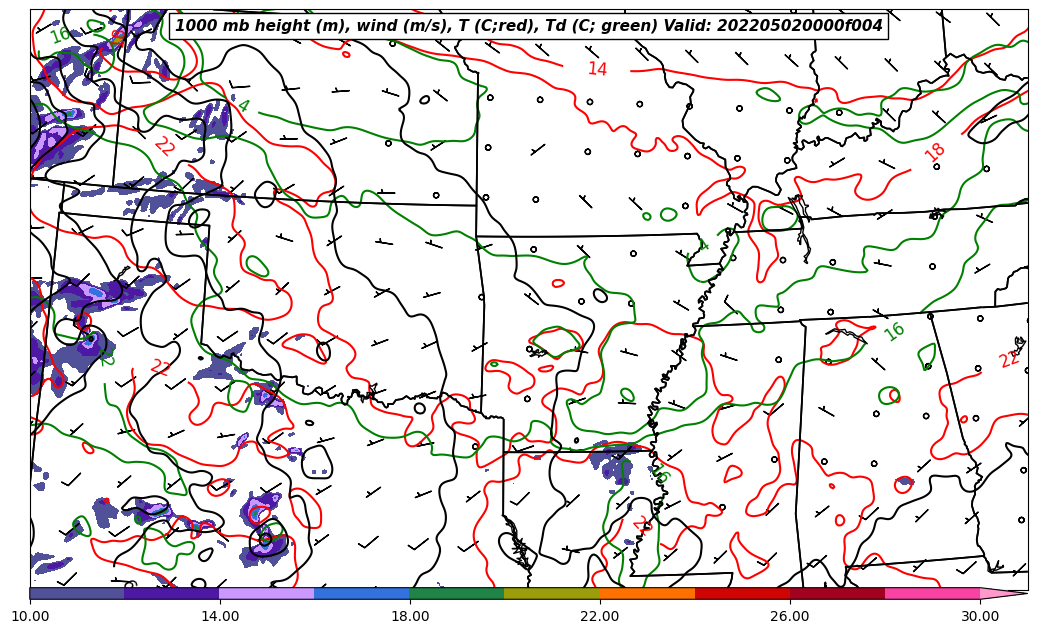The height and width of the screenshot is (633, 1037).
Task: Click the red 22 label near right edge
Action: [x=1009, y=360]
